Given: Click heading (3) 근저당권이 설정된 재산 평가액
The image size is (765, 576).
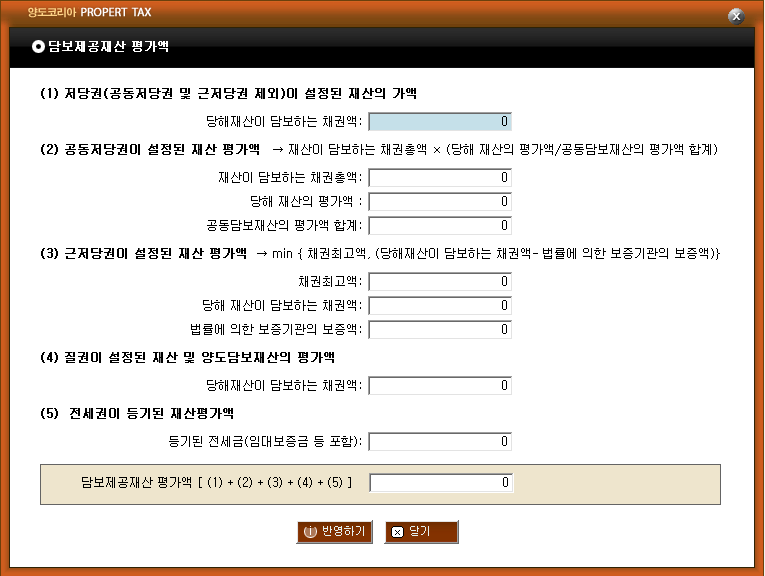Looking at the screenshot, I should [143, 254].
